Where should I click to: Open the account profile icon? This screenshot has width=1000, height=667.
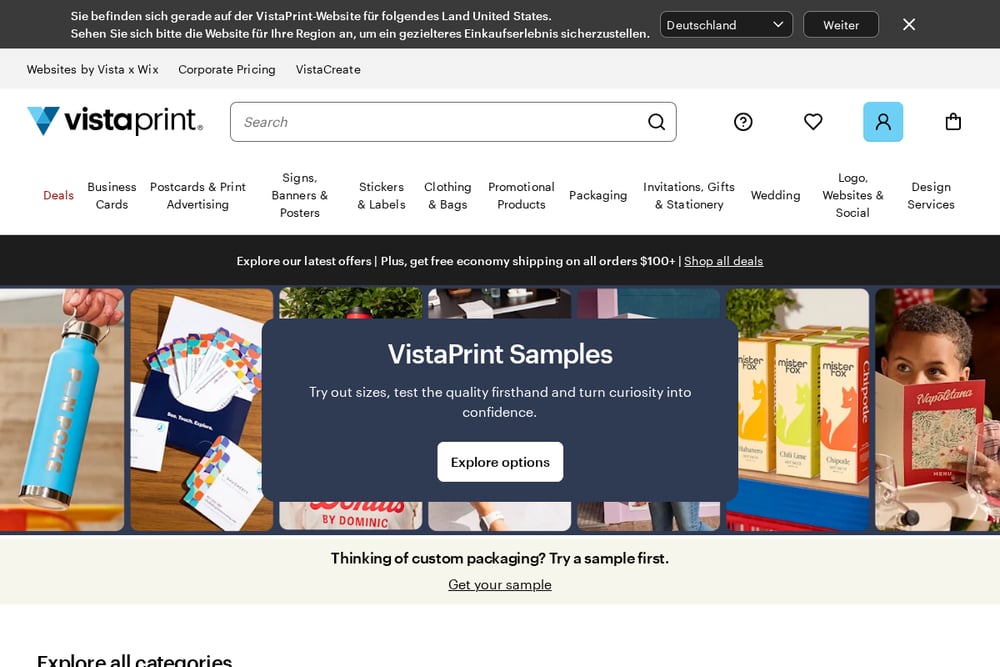click(x=883, y=122)
